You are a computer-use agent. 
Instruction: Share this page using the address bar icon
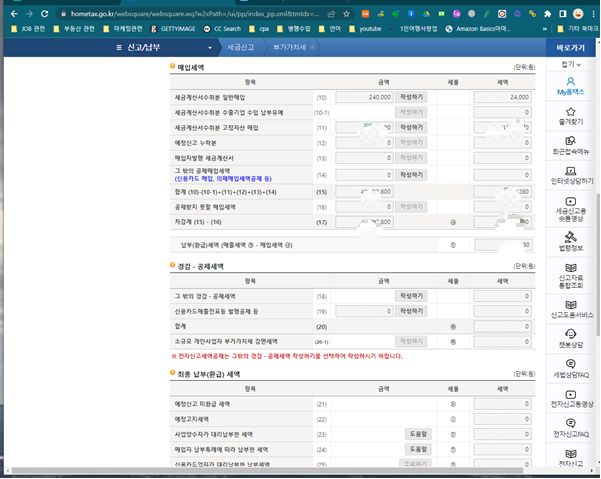coord(331,14)
